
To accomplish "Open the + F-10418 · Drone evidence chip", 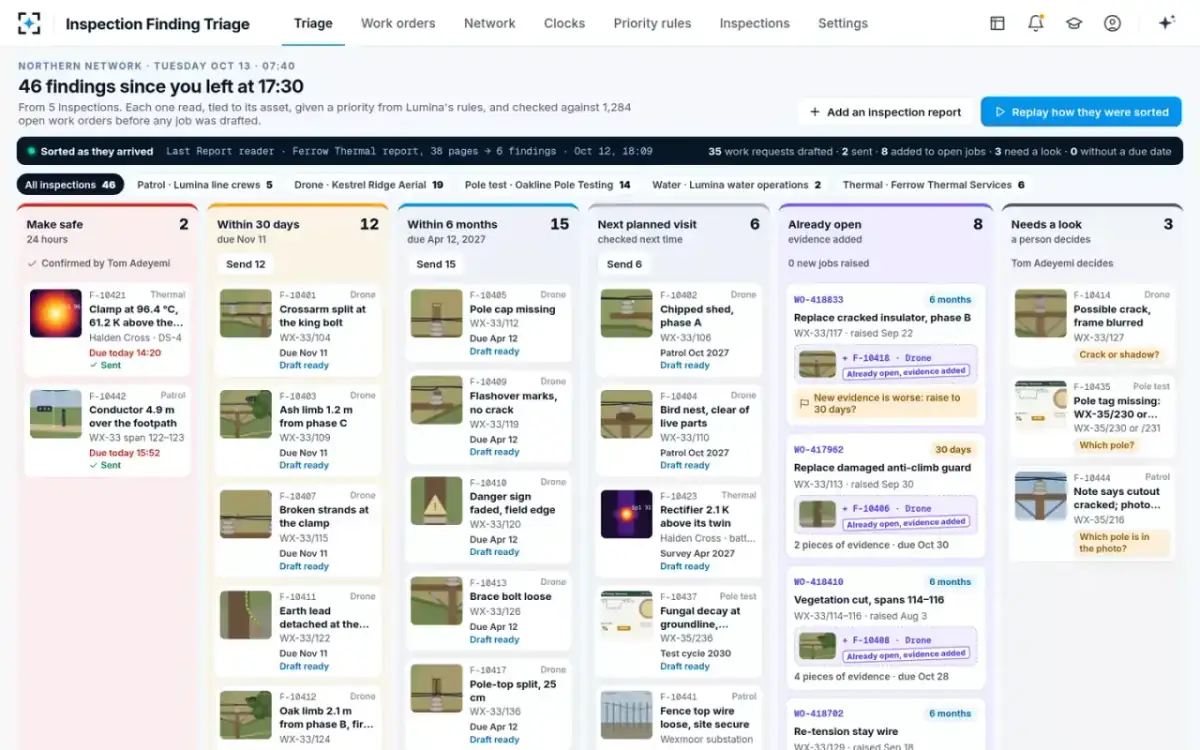I will point(885,363).
